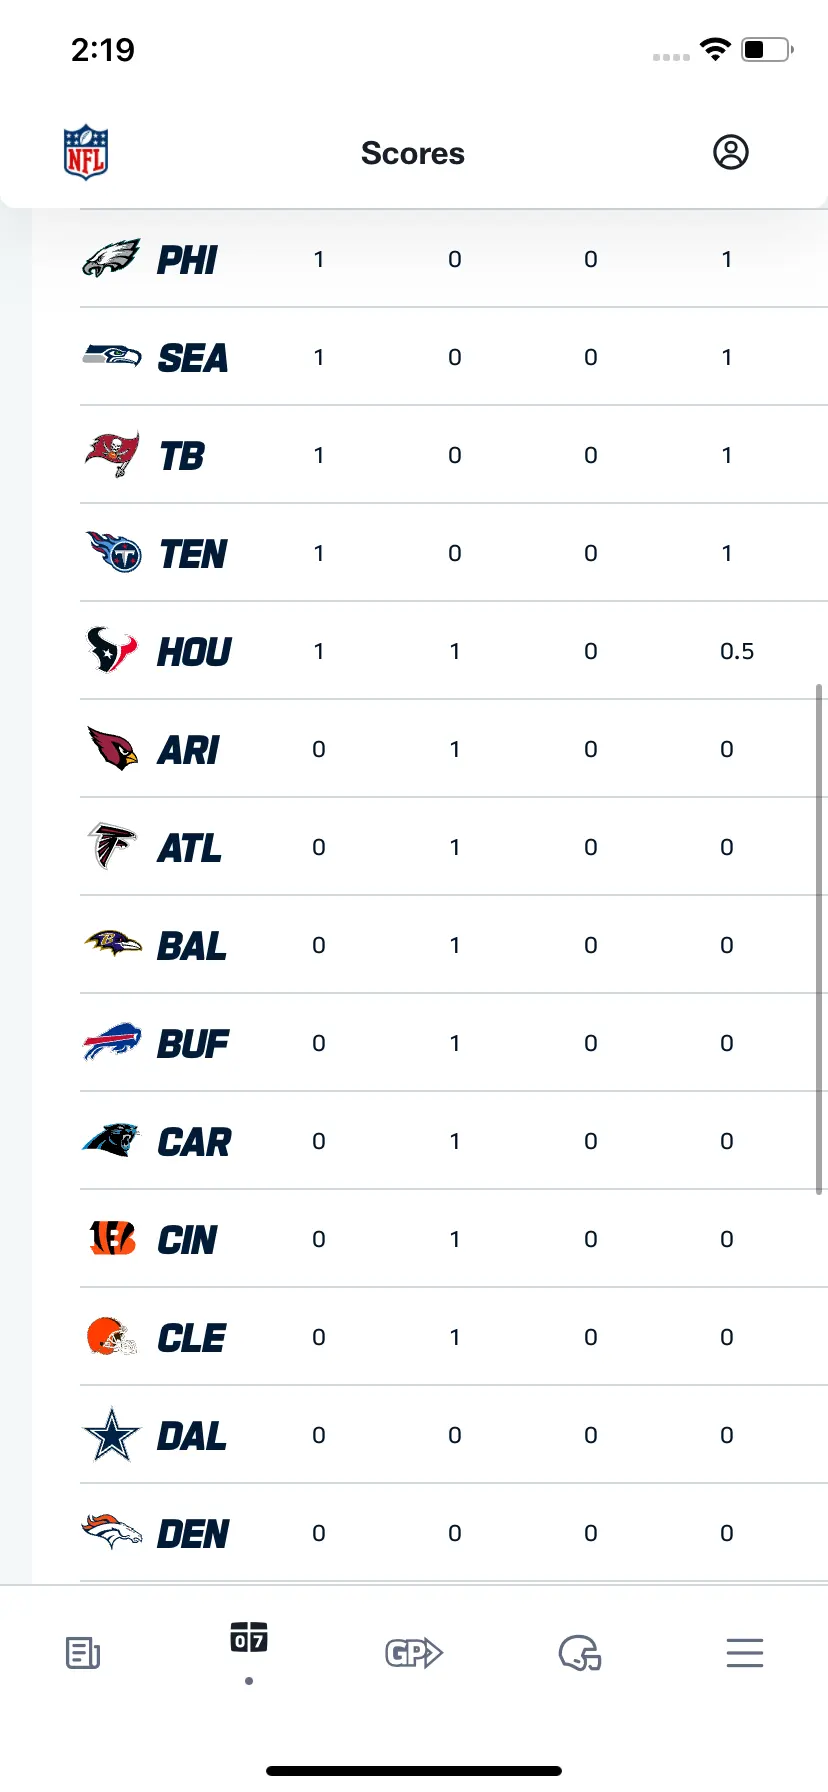Select the Buccaneers TB logo
828x1792 pixels.
(112, 454)
